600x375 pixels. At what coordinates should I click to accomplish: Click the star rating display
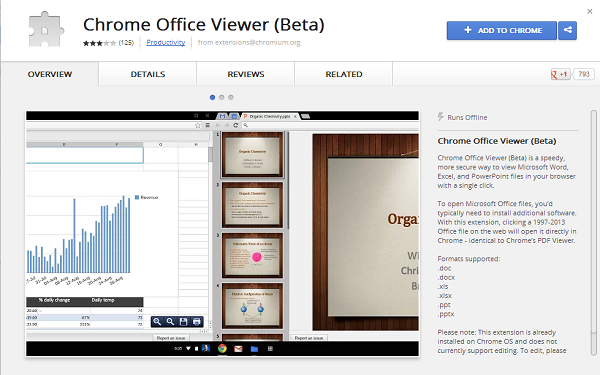(99, 43)
